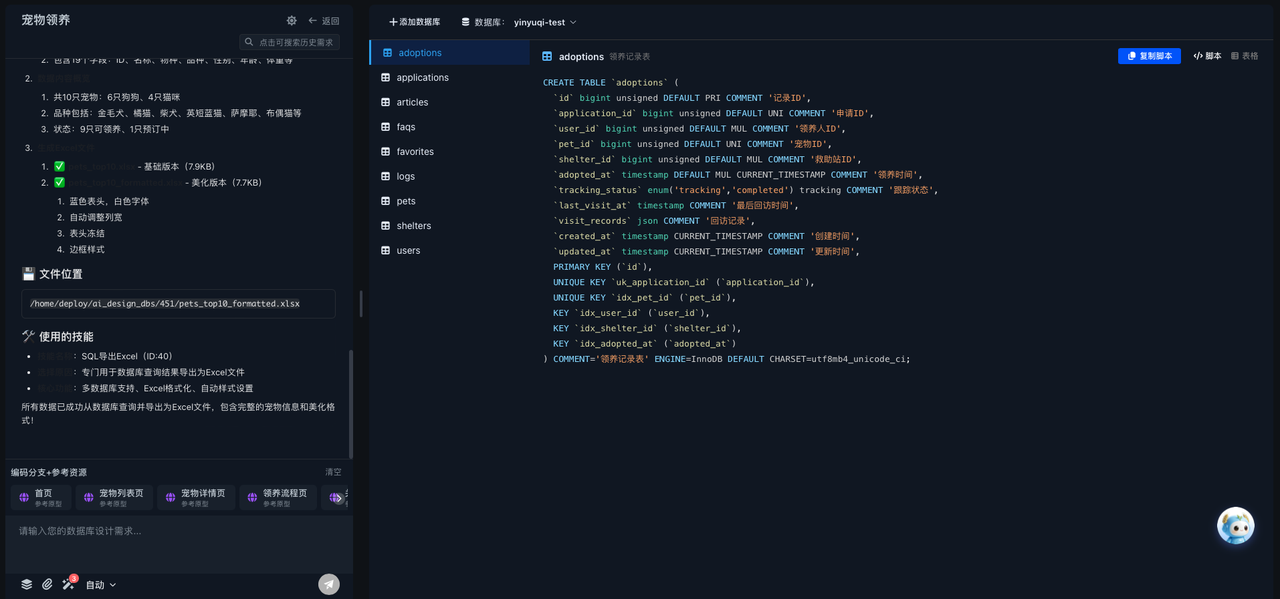Expand the 数据库 yinyuqi-test dropdown
Screen dimensions: 1280x599
tap(519, 22)
